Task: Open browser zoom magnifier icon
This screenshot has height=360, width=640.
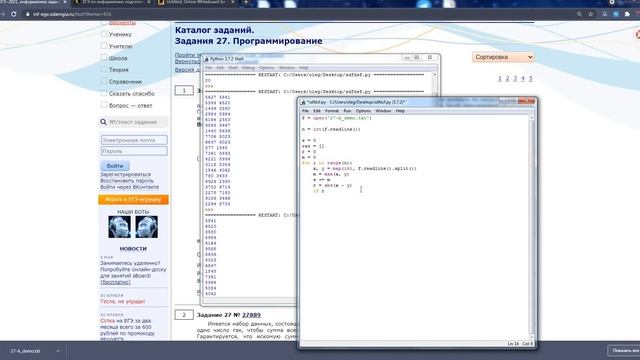Action: (x=579, y=14)
